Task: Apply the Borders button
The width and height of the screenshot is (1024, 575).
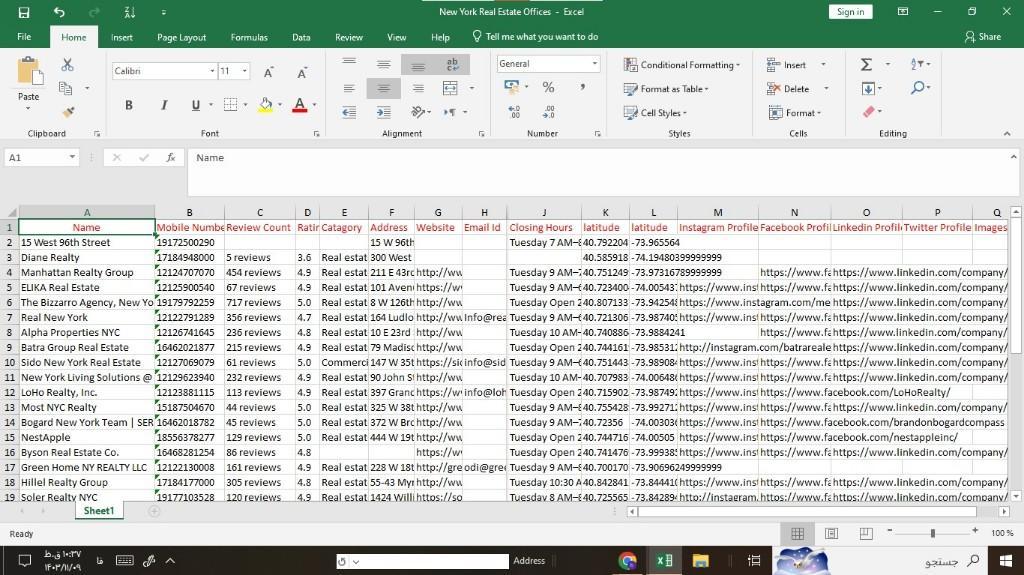Action: pyautogui.click(x=230, y=105)
